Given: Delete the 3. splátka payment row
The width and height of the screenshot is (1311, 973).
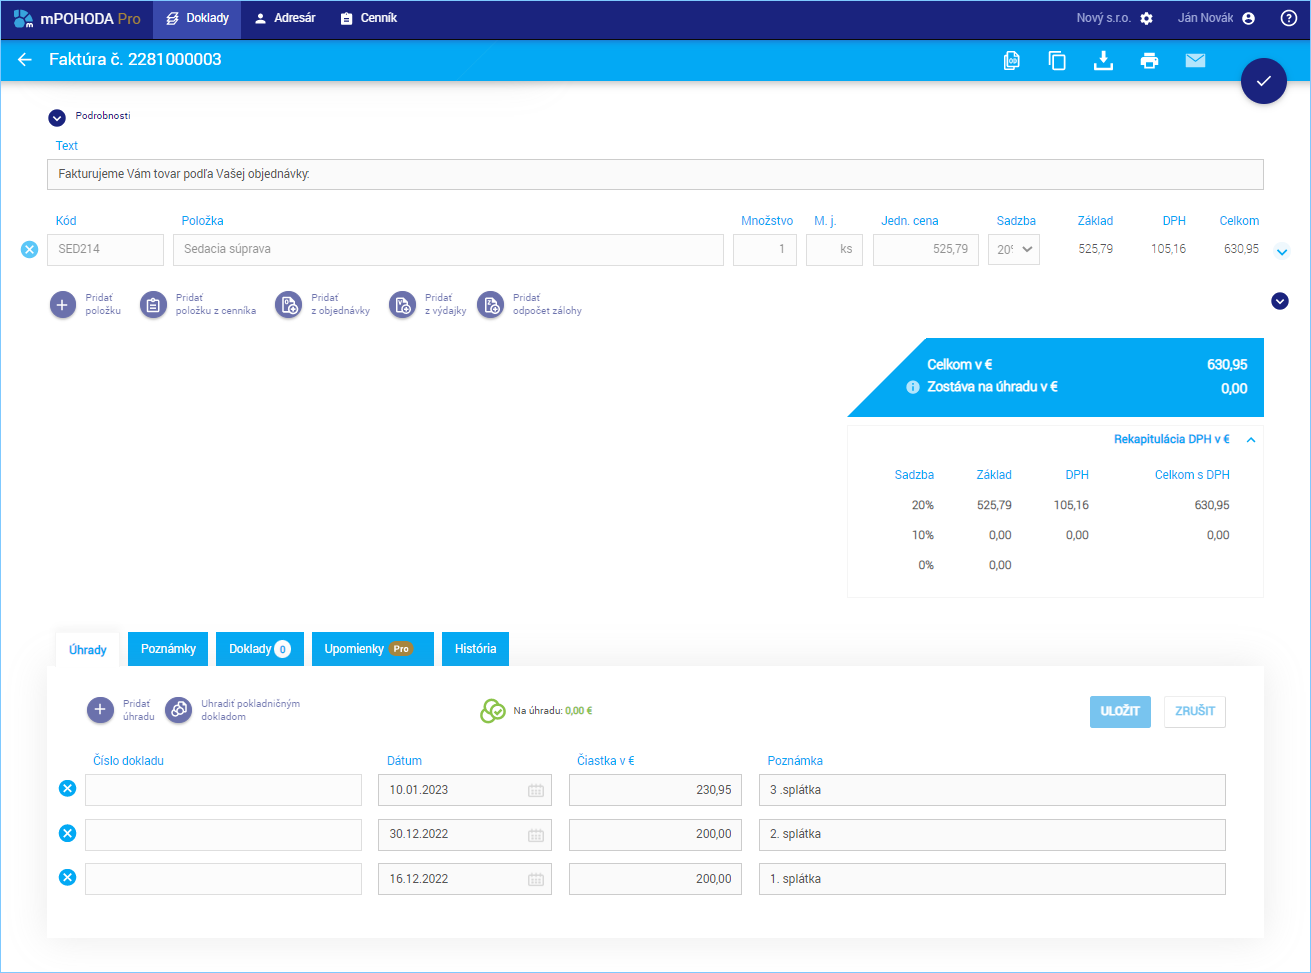Looking at the screenshot, I should click(67, 789).
